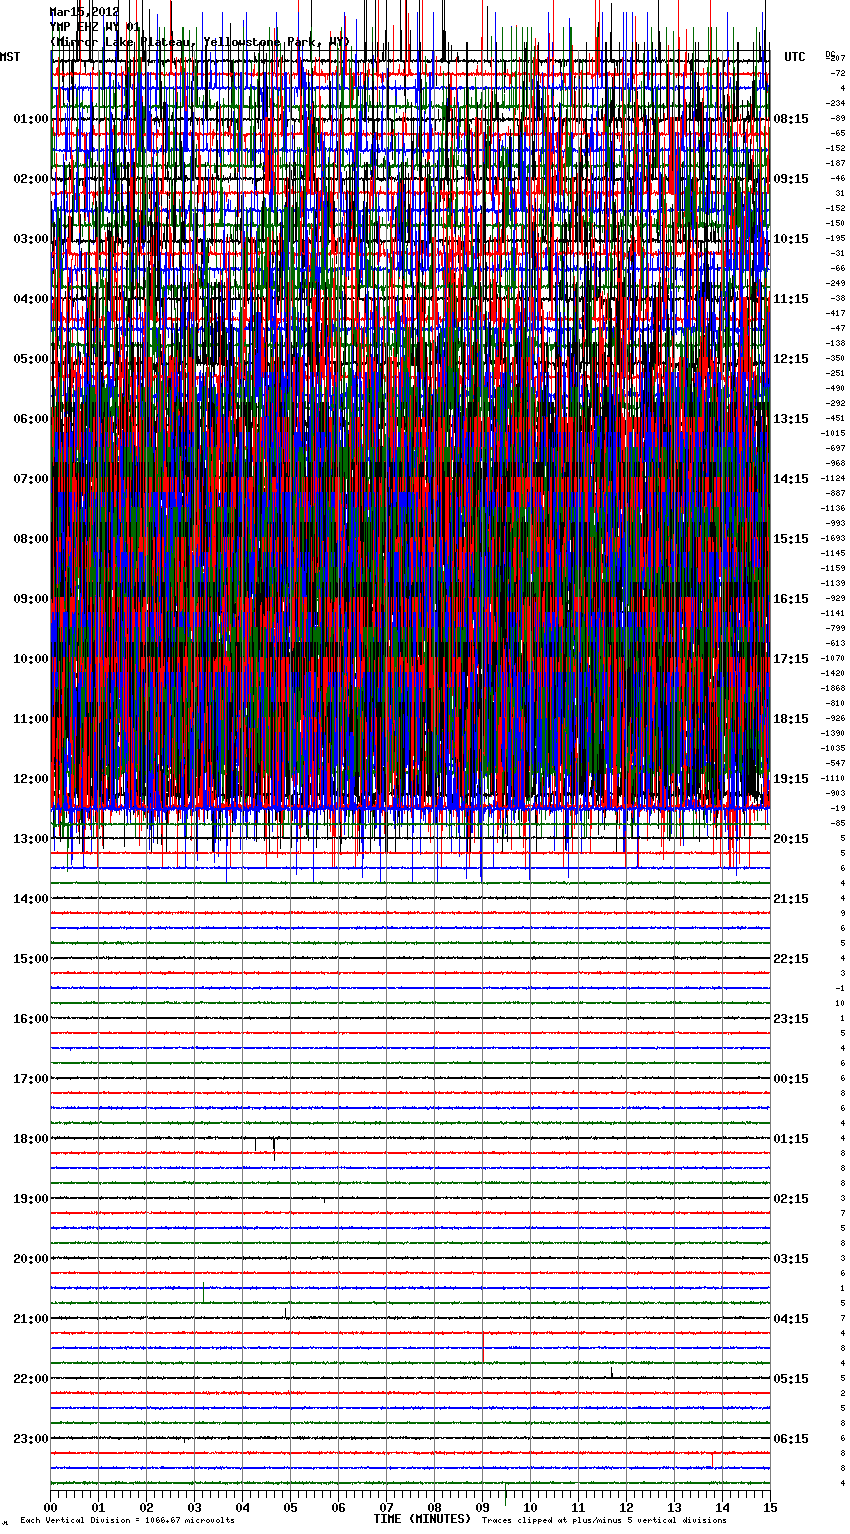The height and width of the screenshot is (1534, 850).
Task: Click the 'UTC' timezone label
Action: (x=795, y=57)
